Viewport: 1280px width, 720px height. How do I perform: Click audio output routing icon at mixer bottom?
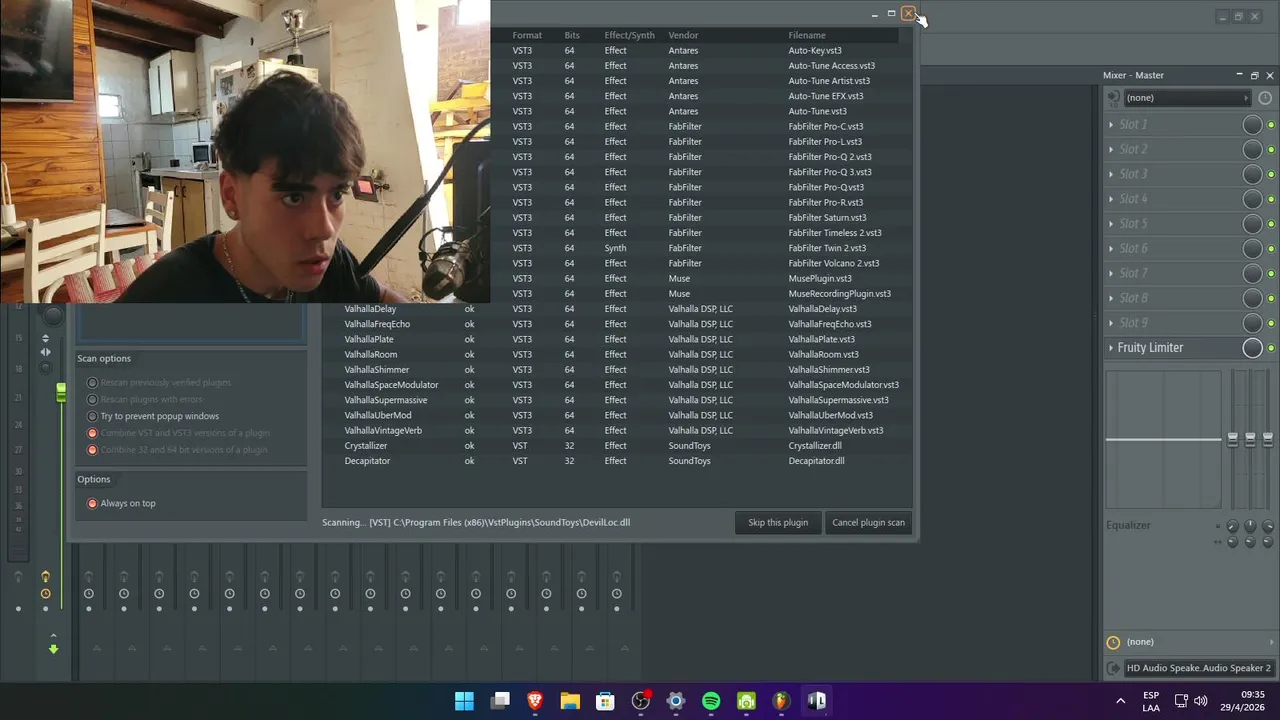pyautogui.click(x=1113, y=668)
